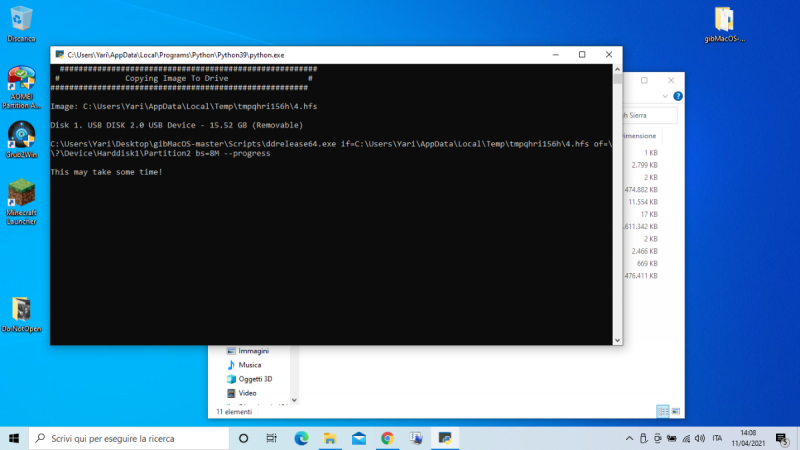Switch Explorer to large icons view
This screenshot has width=800, height=450.
click(x=676, y=411)
